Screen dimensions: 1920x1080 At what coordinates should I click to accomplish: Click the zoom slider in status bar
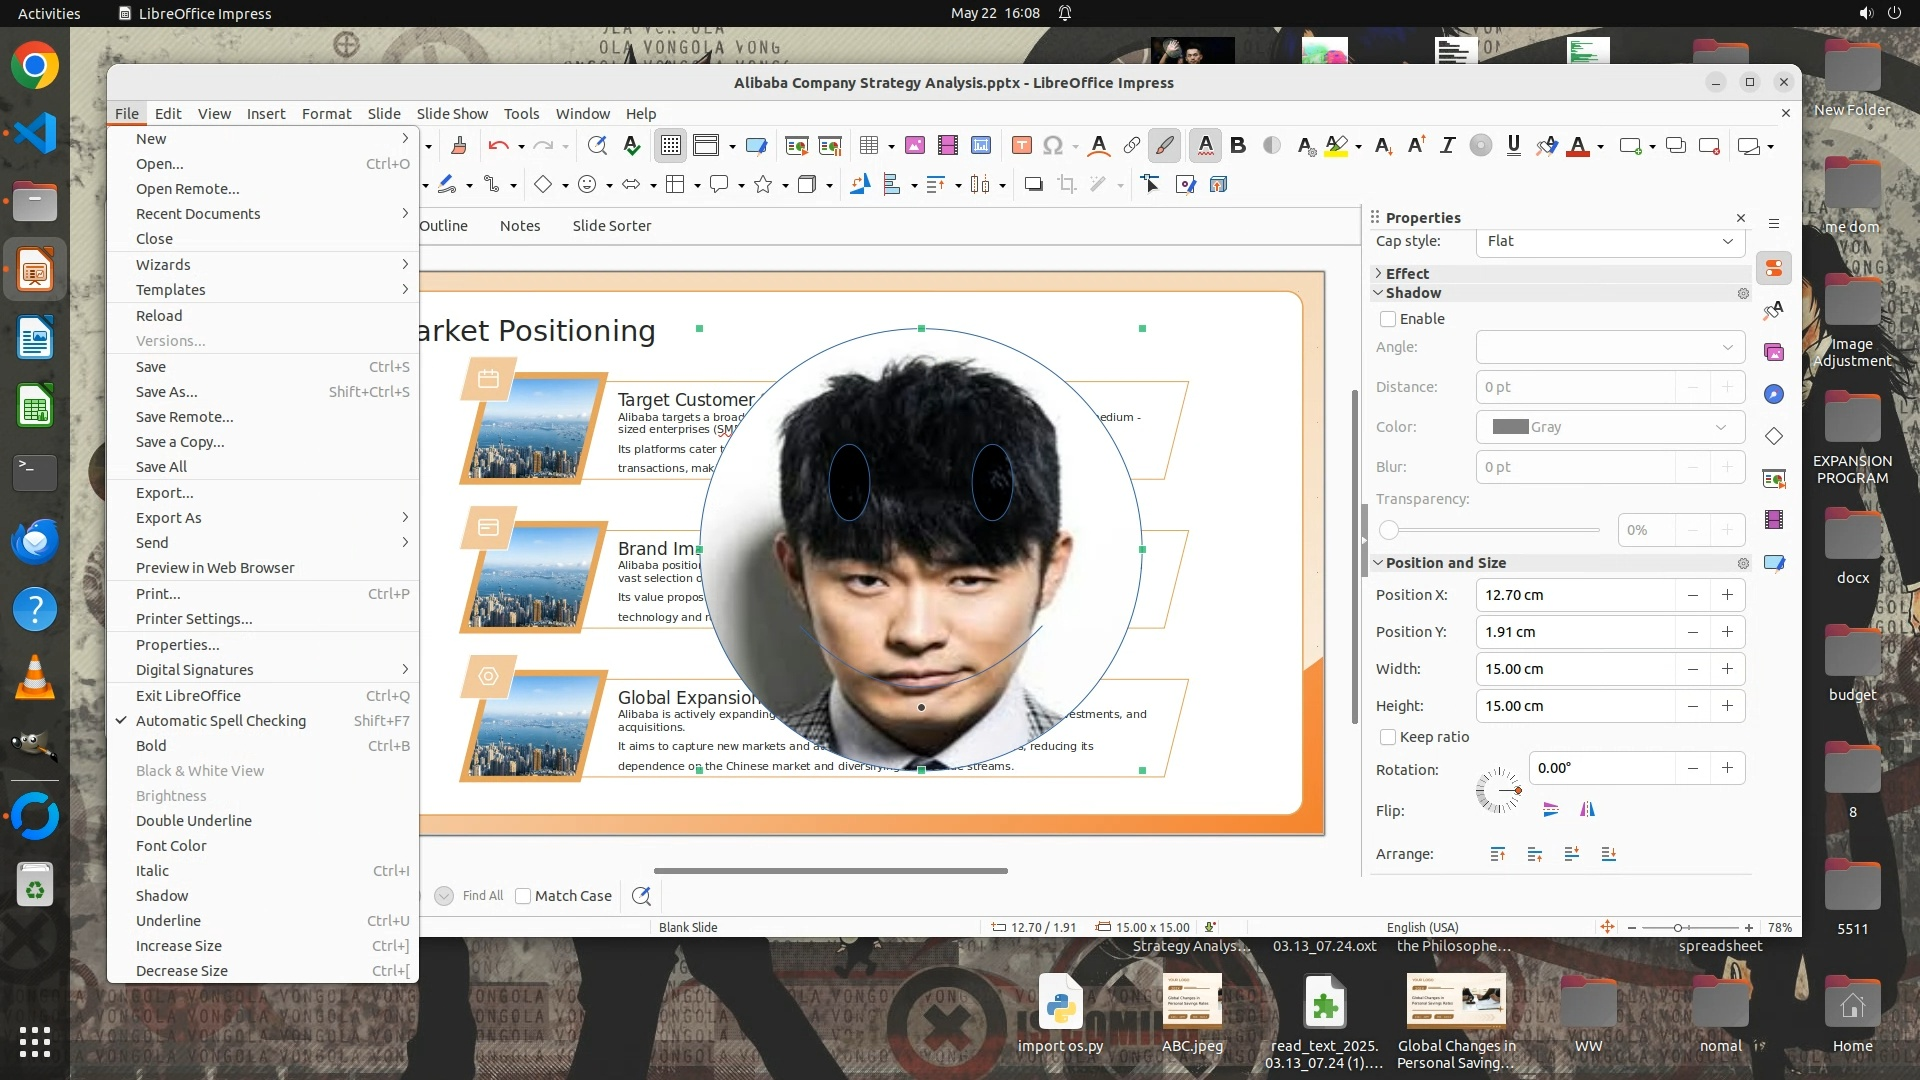click(1678, 928)
